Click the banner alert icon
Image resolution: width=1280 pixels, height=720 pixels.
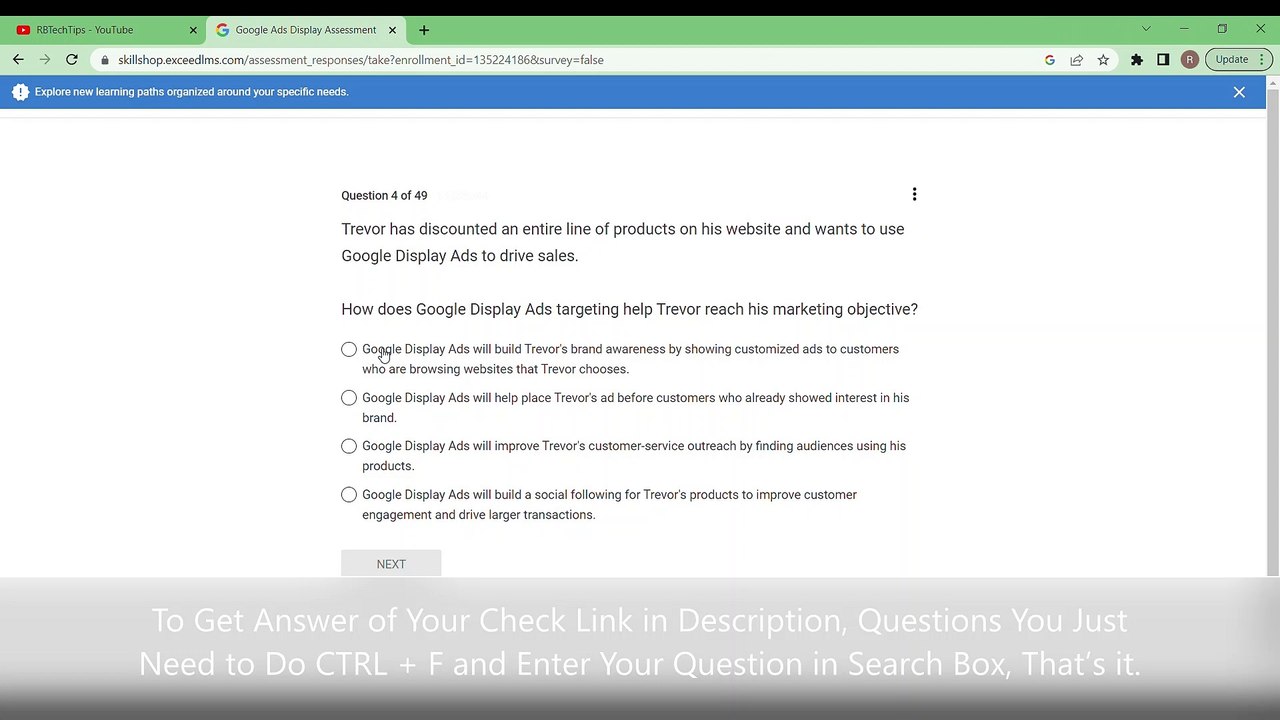20,92
